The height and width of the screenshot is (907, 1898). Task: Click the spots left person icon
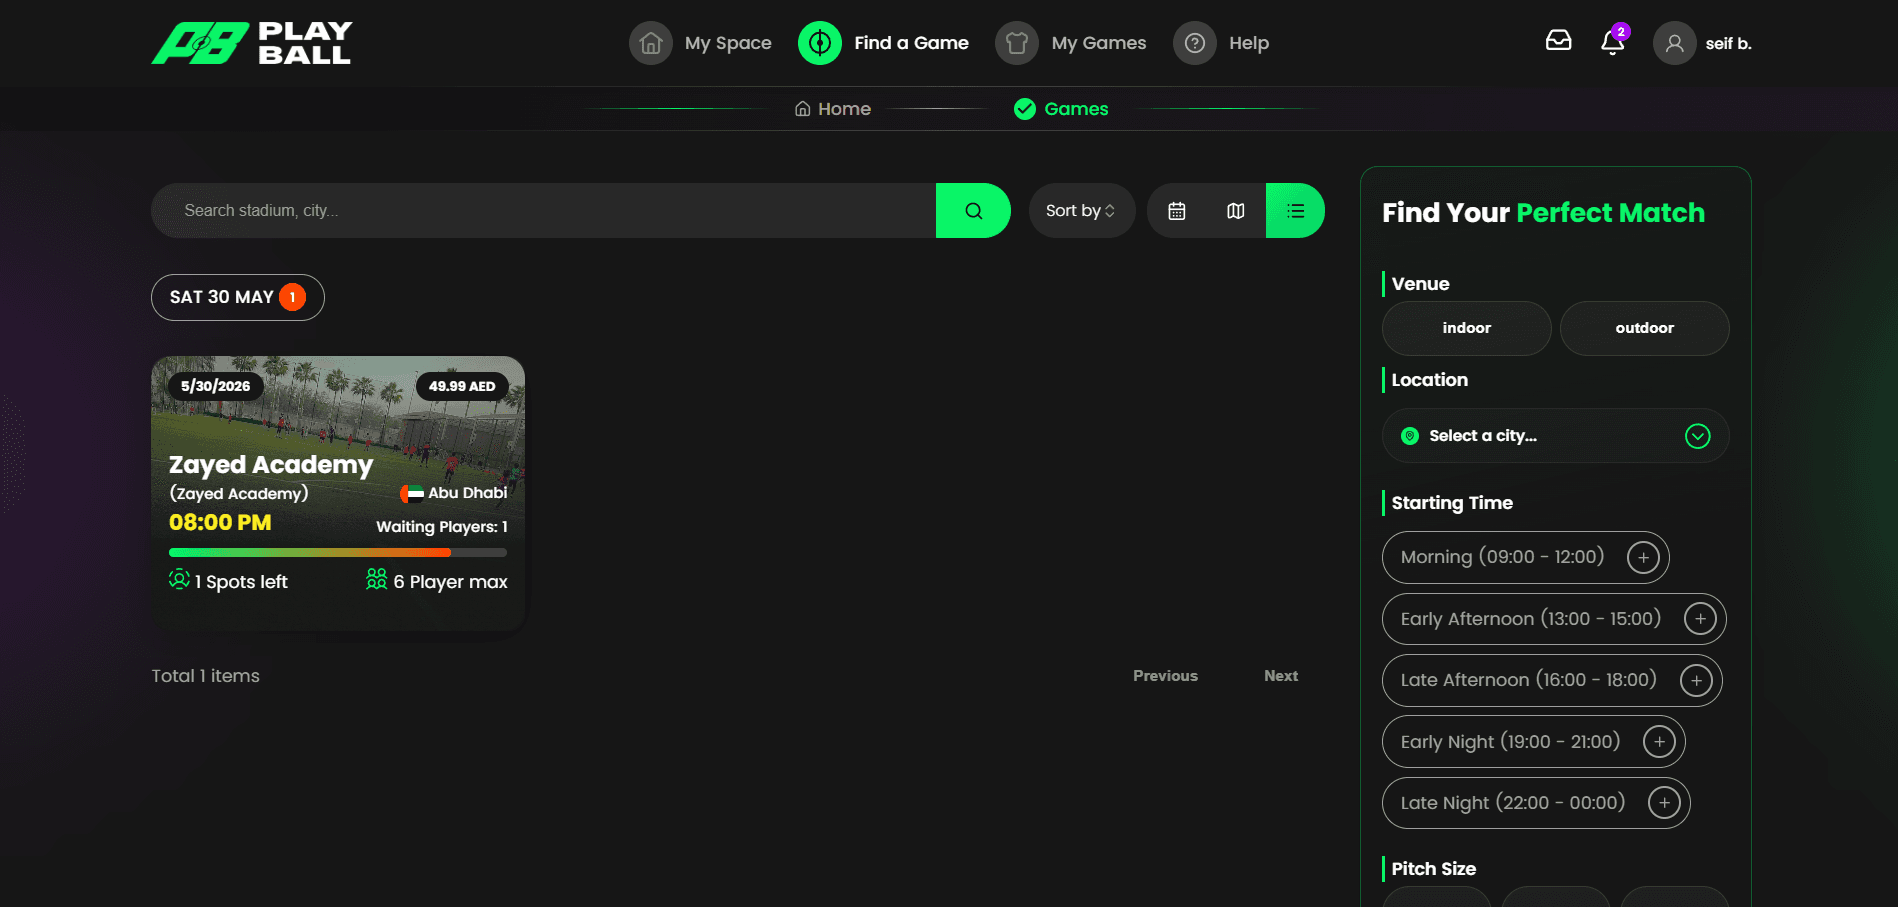coord(179,579)
